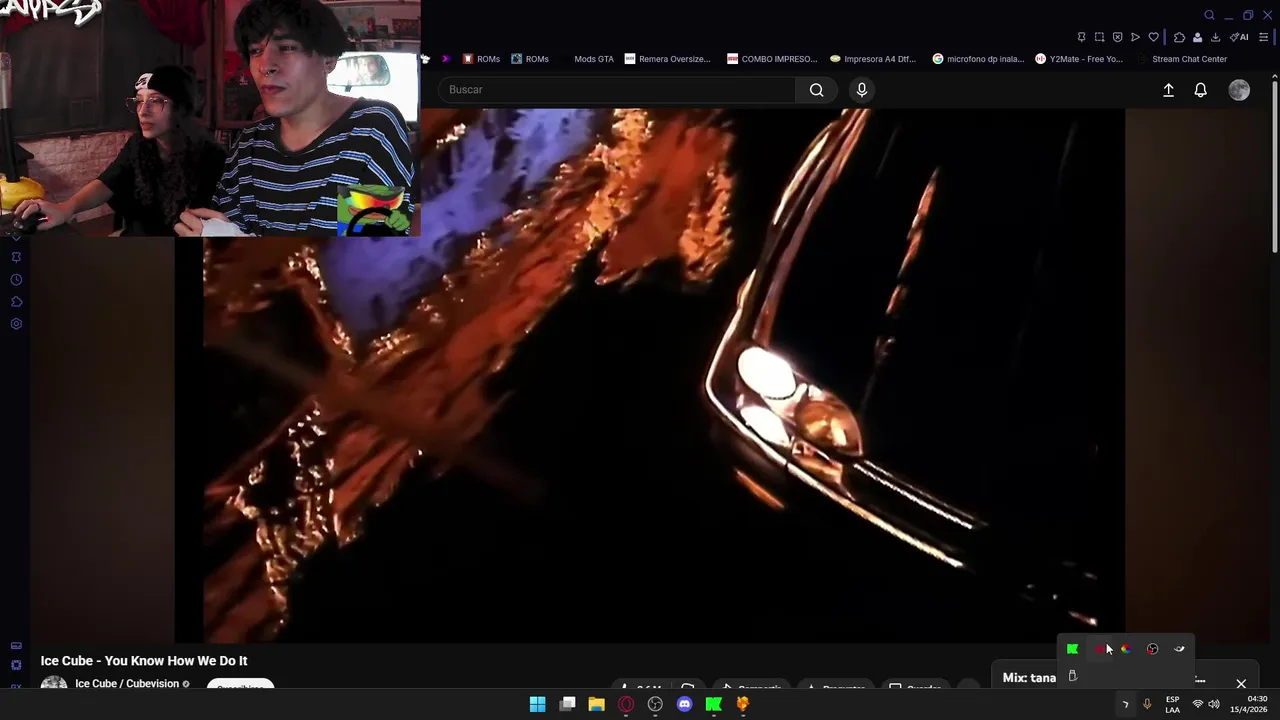Open the microfono dp inala bookmark
Image resolution: width=1280 pixels, height=720 pixels.
tap(978, 59)
